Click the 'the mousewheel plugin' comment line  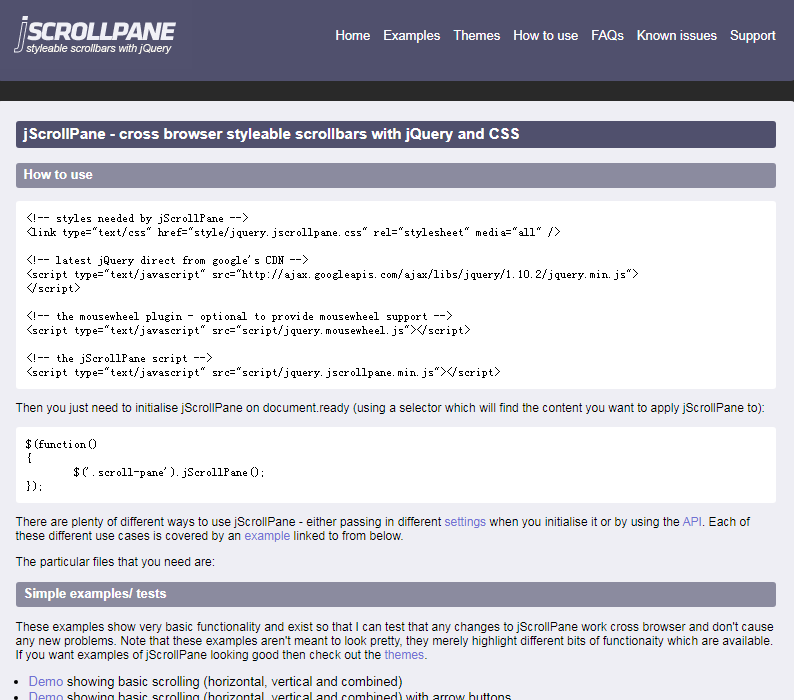pyautogui.click(x=239, y=317)
